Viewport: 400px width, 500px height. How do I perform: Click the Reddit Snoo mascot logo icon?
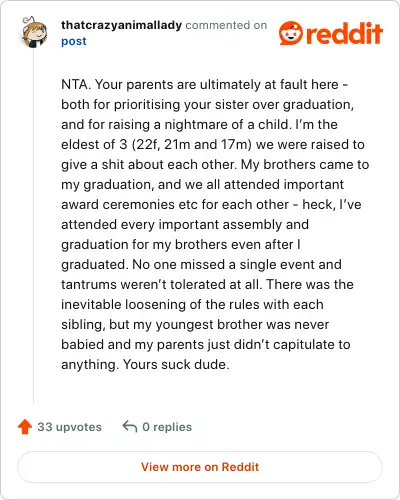point(291,33)
